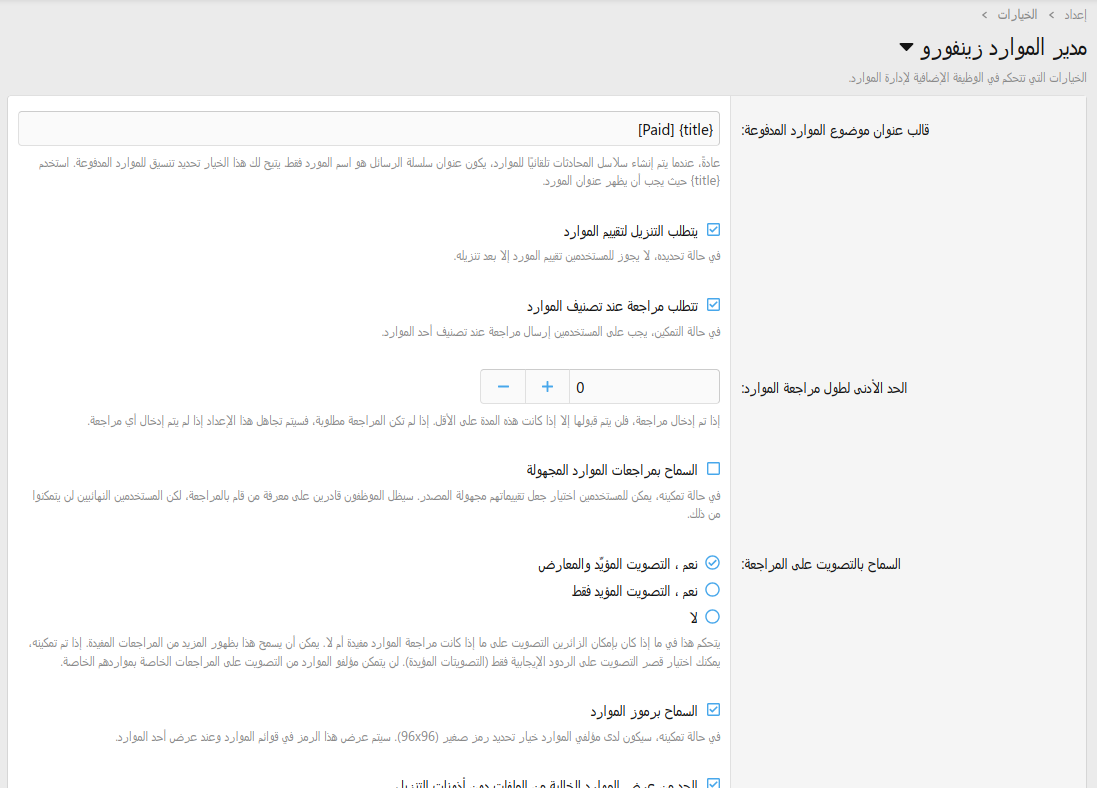Toggle 'تتطلب مراجعة عند تصنيف الموارد' checkbox

[x=713, y=305]
